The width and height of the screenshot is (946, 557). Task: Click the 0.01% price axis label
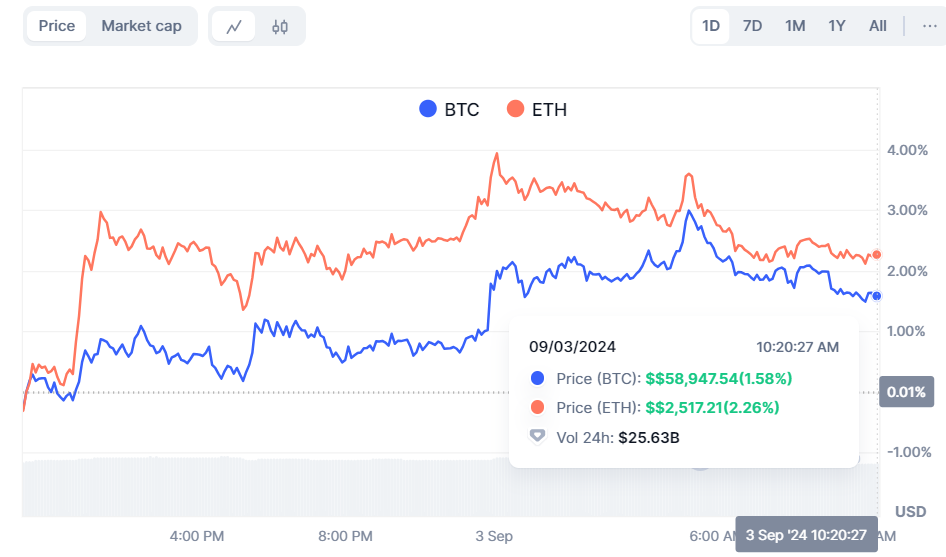coord(905,392)
